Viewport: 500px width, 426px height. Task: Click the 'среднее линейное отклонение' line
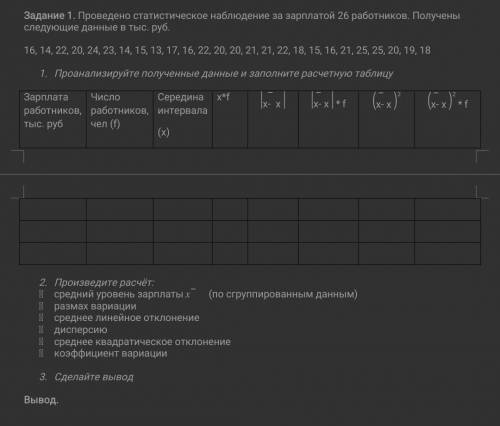pyautogui.click(x=127, y=318)
